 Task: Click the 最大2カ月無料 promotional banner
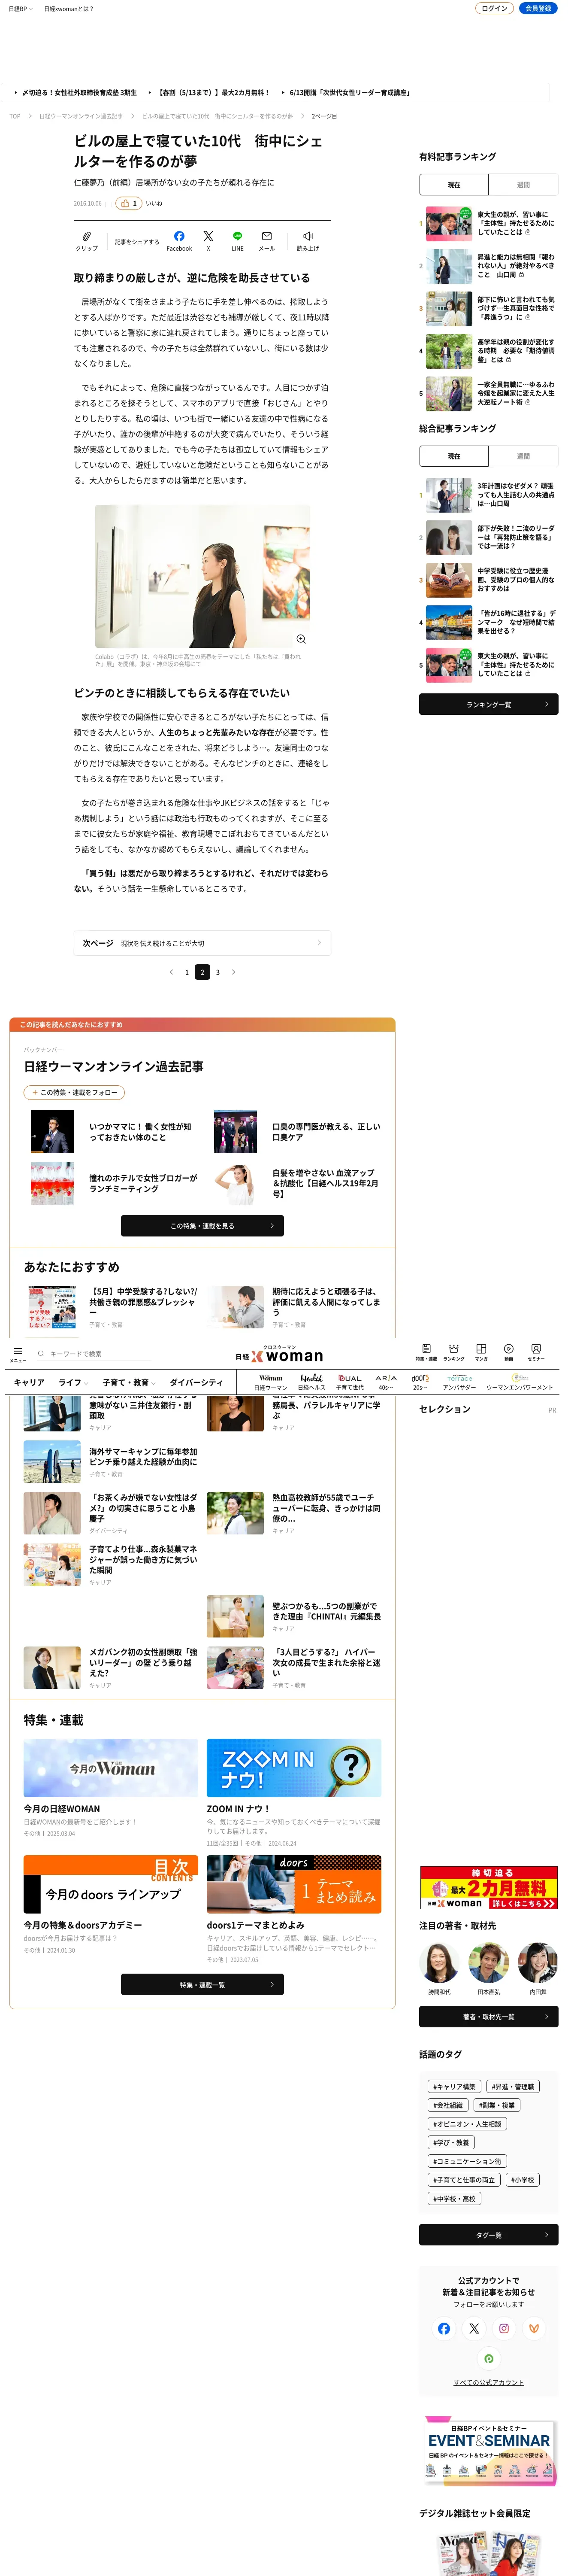(489, 1888)
